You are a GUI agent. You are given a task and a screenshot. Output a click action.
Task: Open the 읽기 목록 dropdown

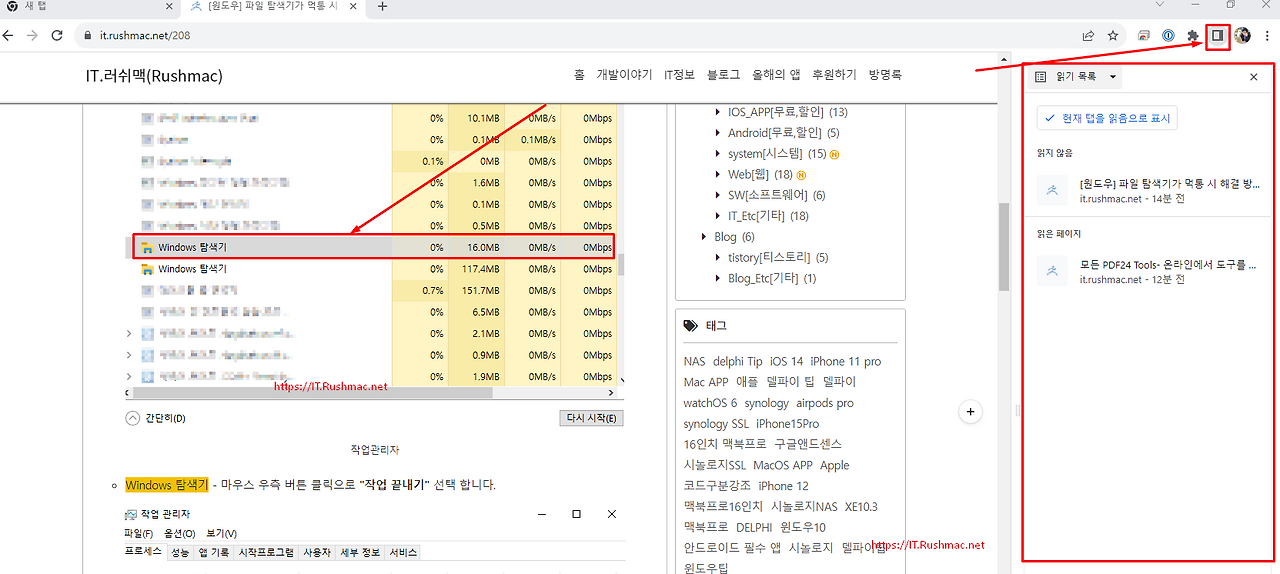pyautogui.click(x=1076, y=76)
